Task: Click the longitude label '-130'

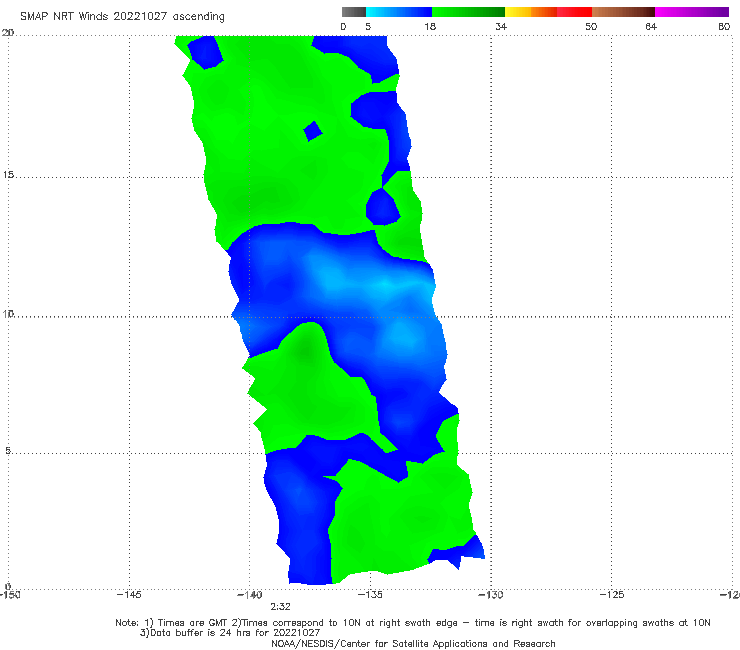Action: (491, 594)
